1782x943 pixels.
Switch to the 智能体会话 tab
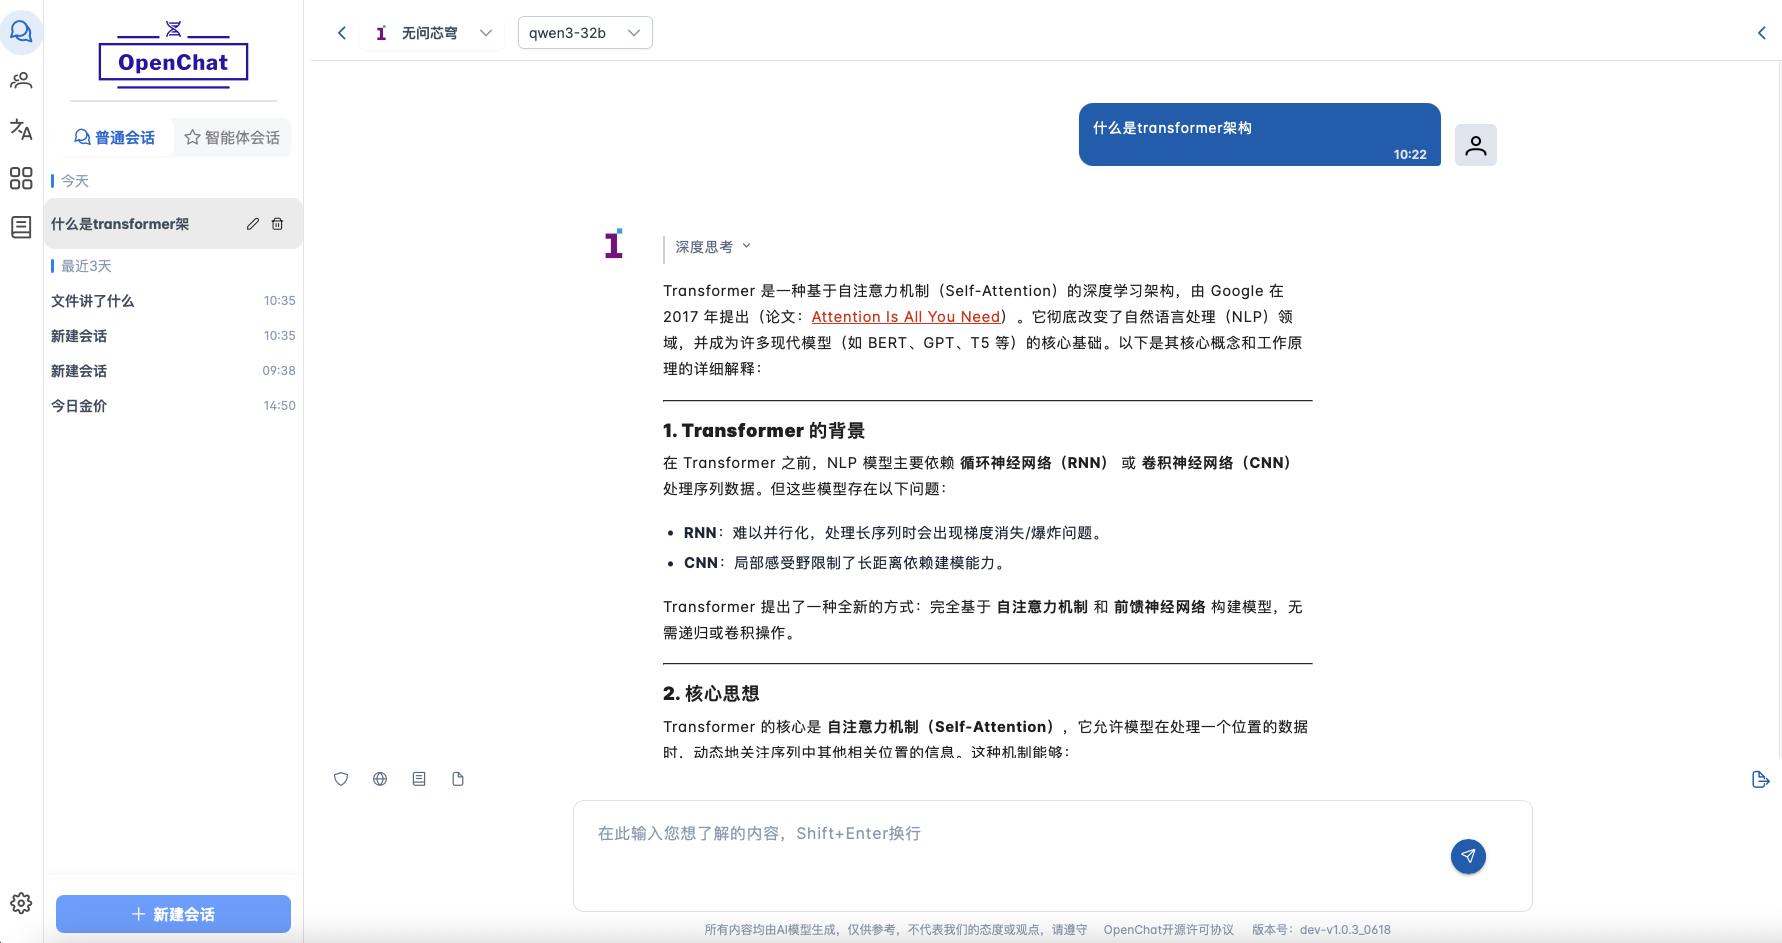coord(232,137)
